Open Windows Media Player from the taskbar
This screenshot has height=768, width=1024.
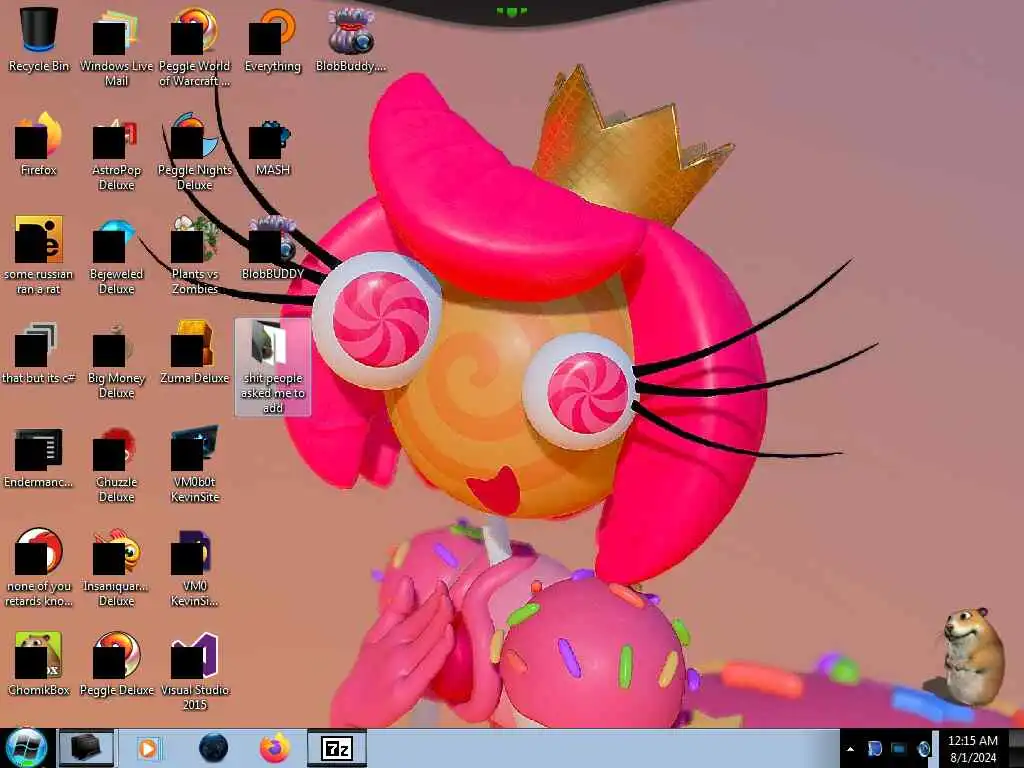(148, 748)
